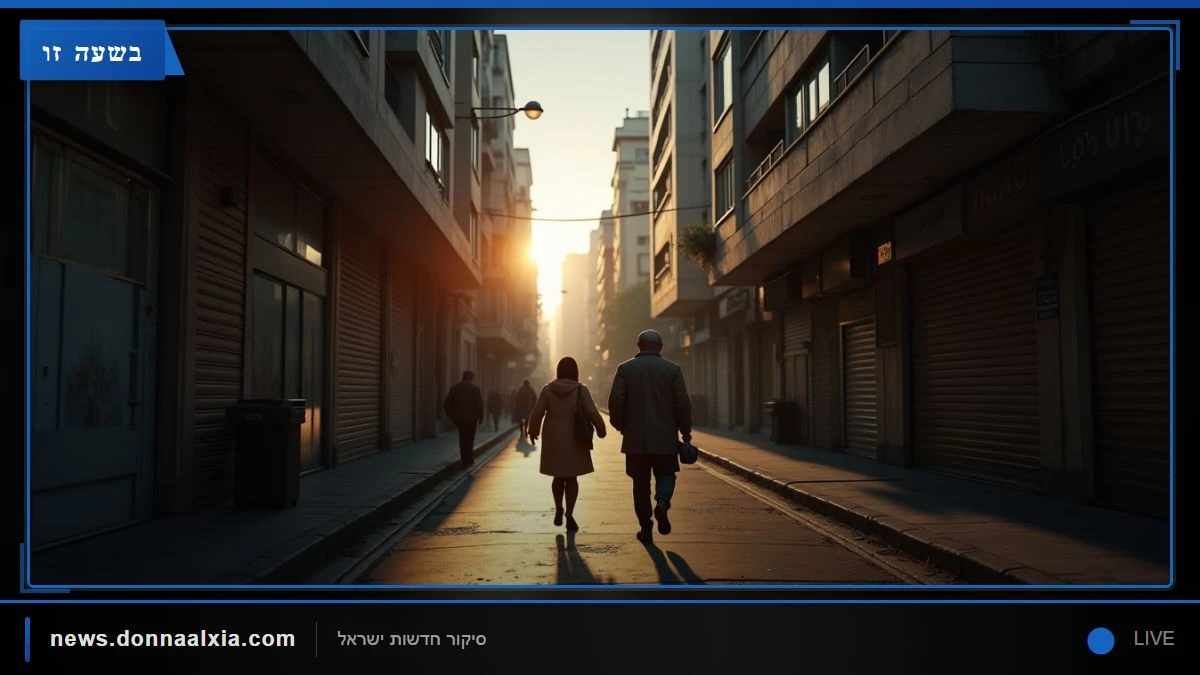Click the blue LIVE indicator dot
Viewport: 1200px width, 675px height.
pos(1101,640)
